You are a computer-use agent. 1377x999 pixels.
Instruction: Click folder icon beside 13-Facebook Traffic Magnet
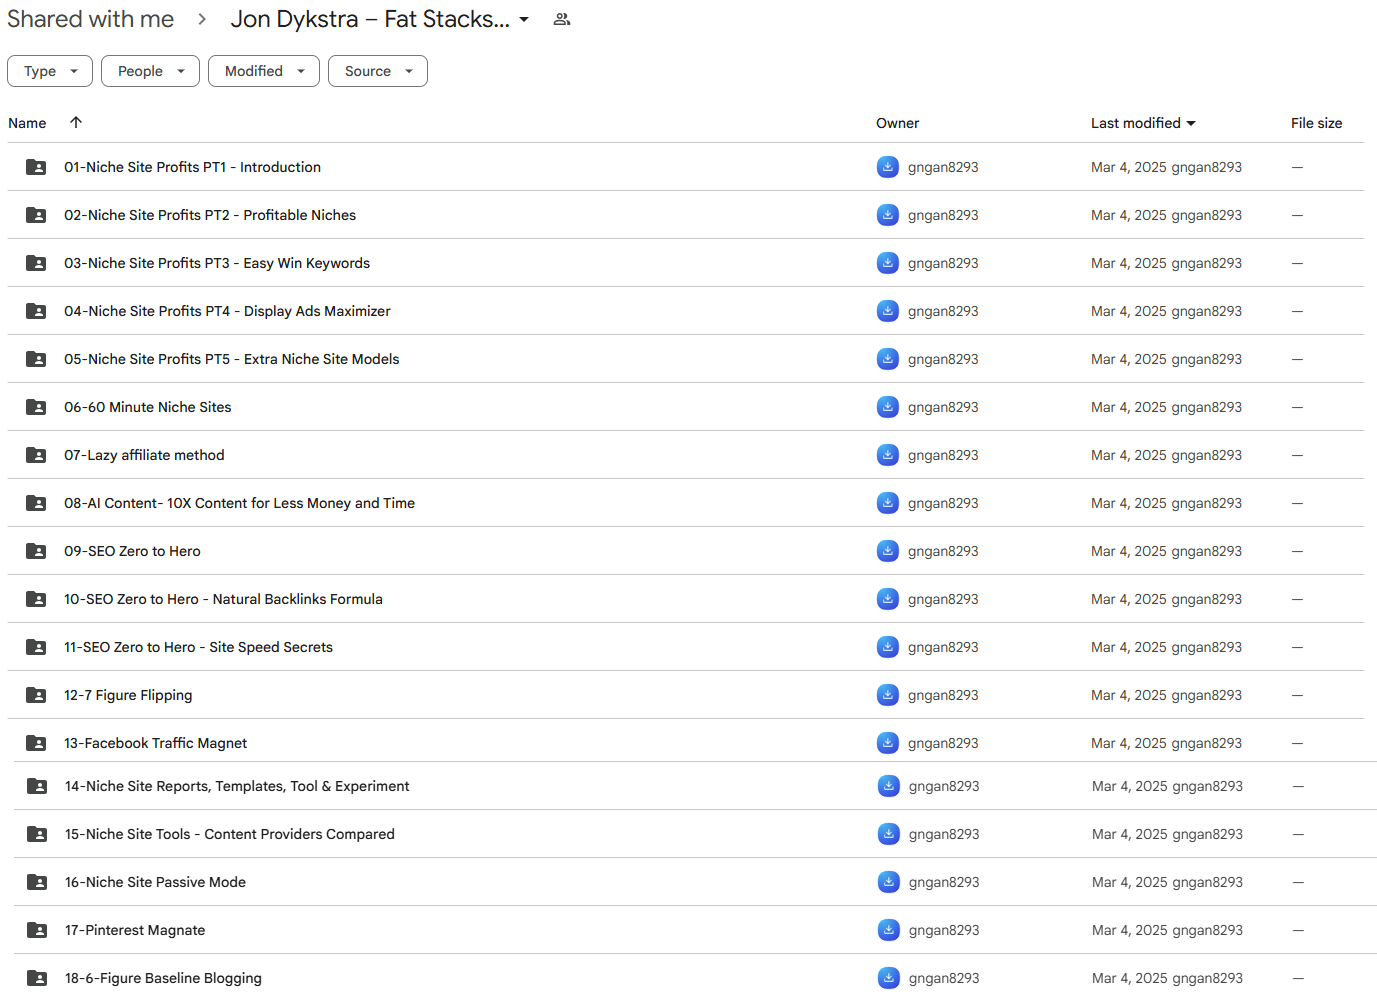(x=36, y=743)
